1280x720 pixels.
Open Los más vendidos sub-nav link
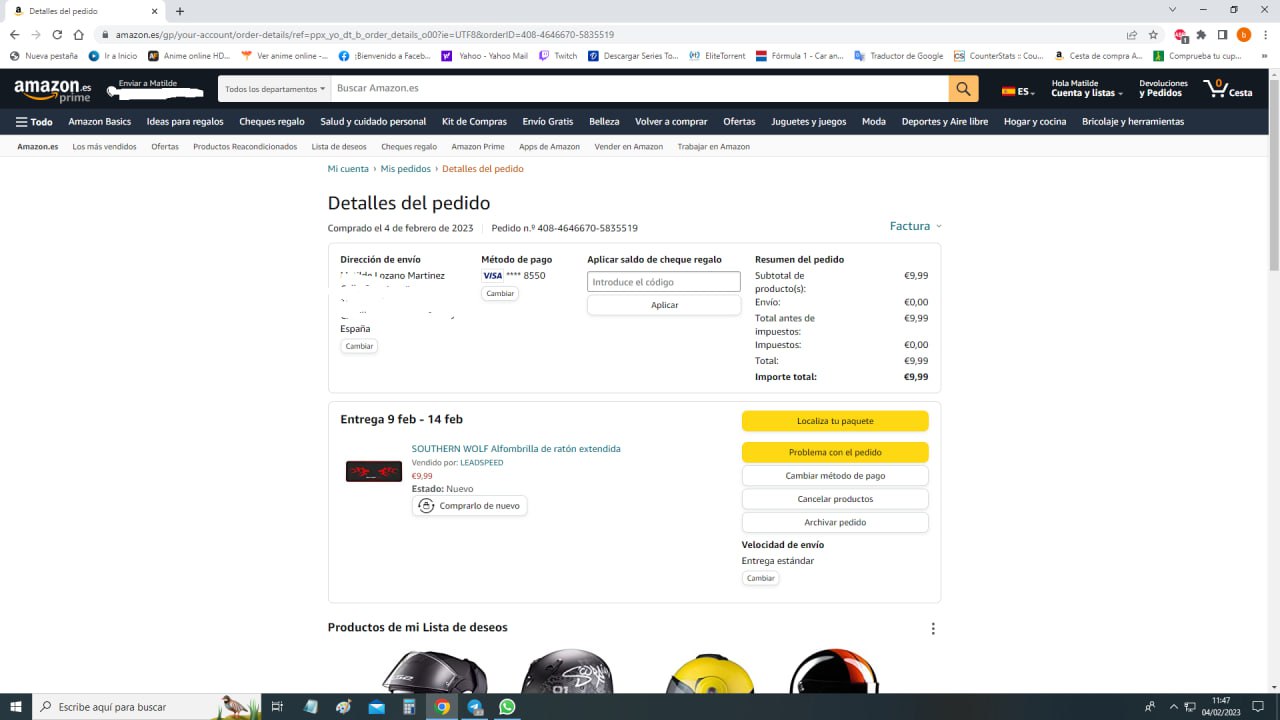pyautogui.click(x=104, y=147)
